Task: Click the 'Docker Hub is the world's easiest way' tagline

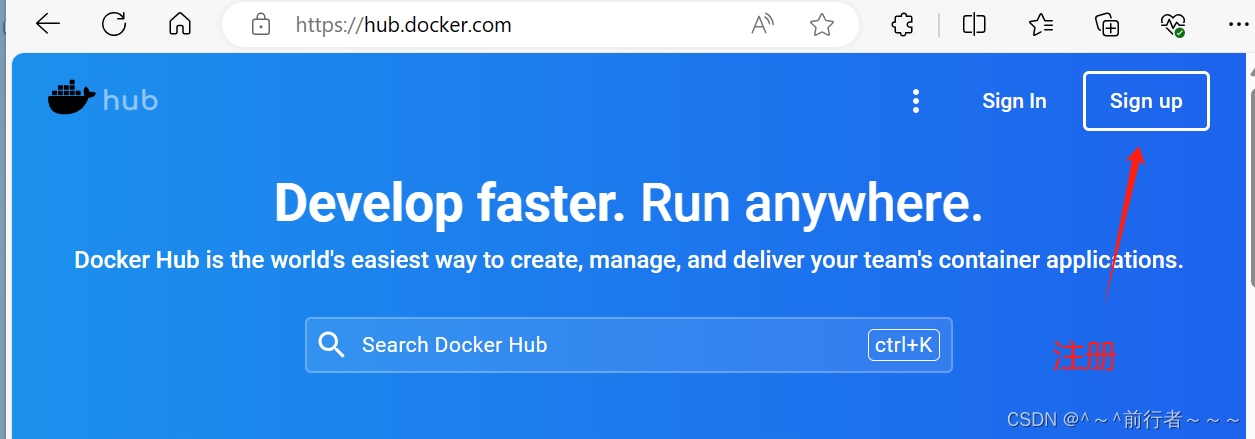Action: [628, 261]
